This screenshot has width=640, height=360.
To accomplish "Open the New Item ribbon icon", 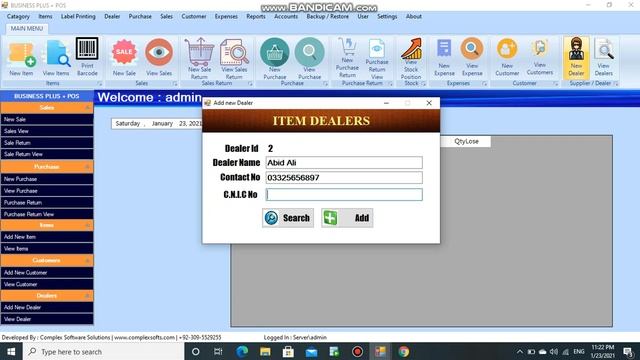I will coord(21,58).
